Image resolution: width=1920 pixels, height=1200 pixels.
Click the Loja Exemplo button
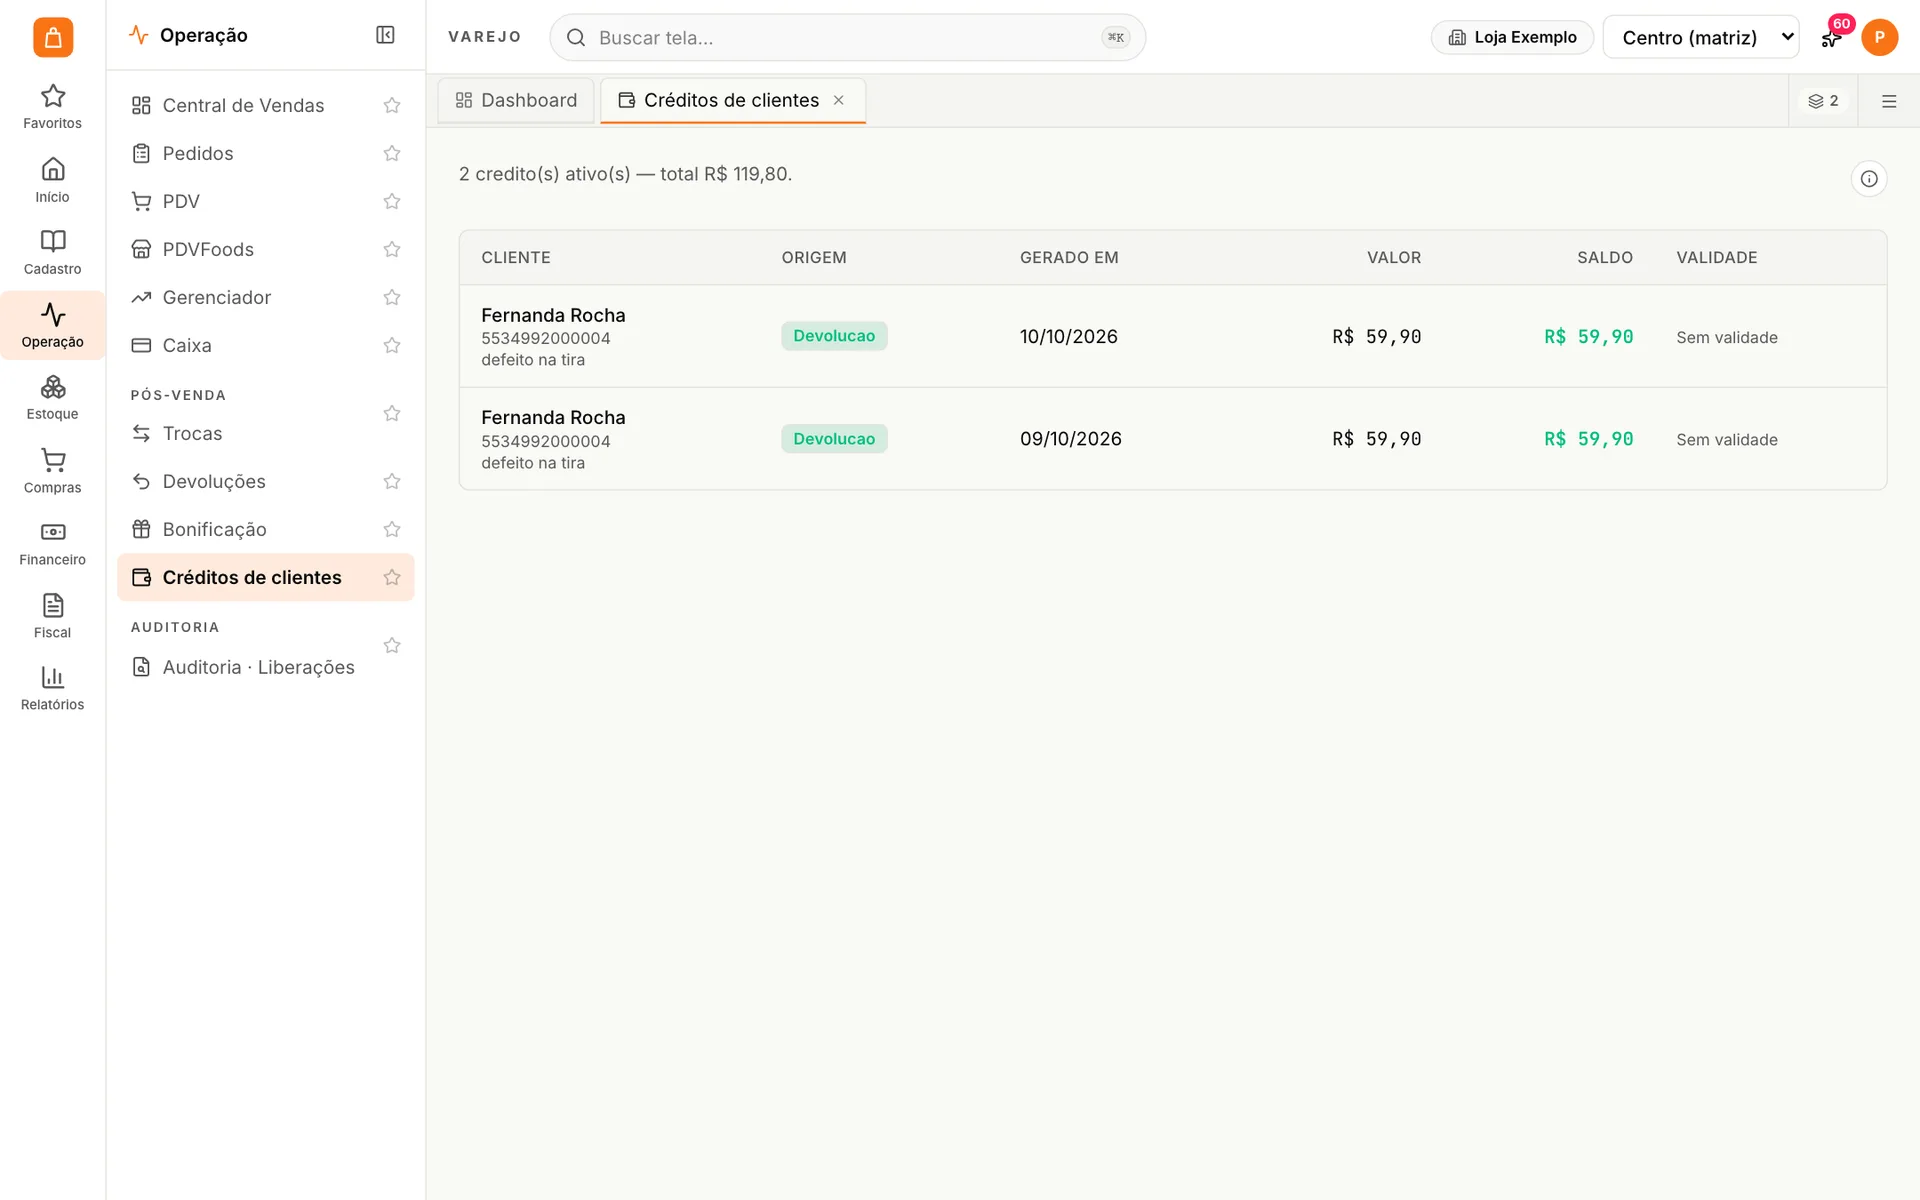1512,37
